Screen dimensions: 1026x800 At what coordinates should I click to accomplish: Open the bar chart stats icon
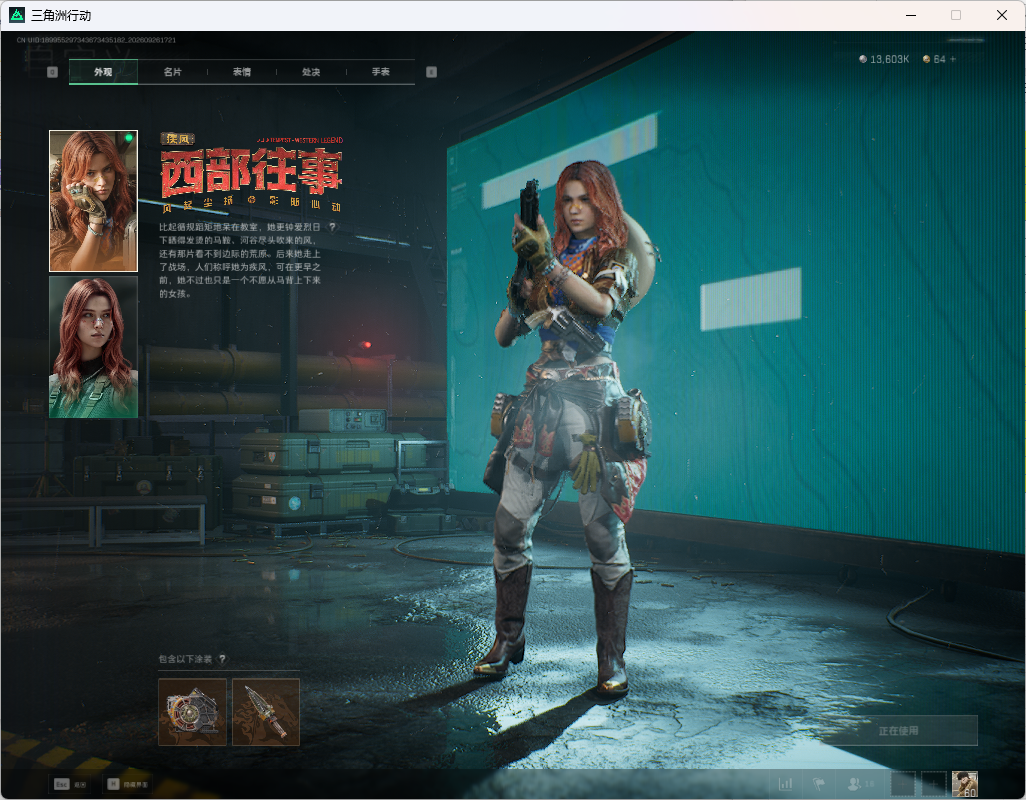785,783
